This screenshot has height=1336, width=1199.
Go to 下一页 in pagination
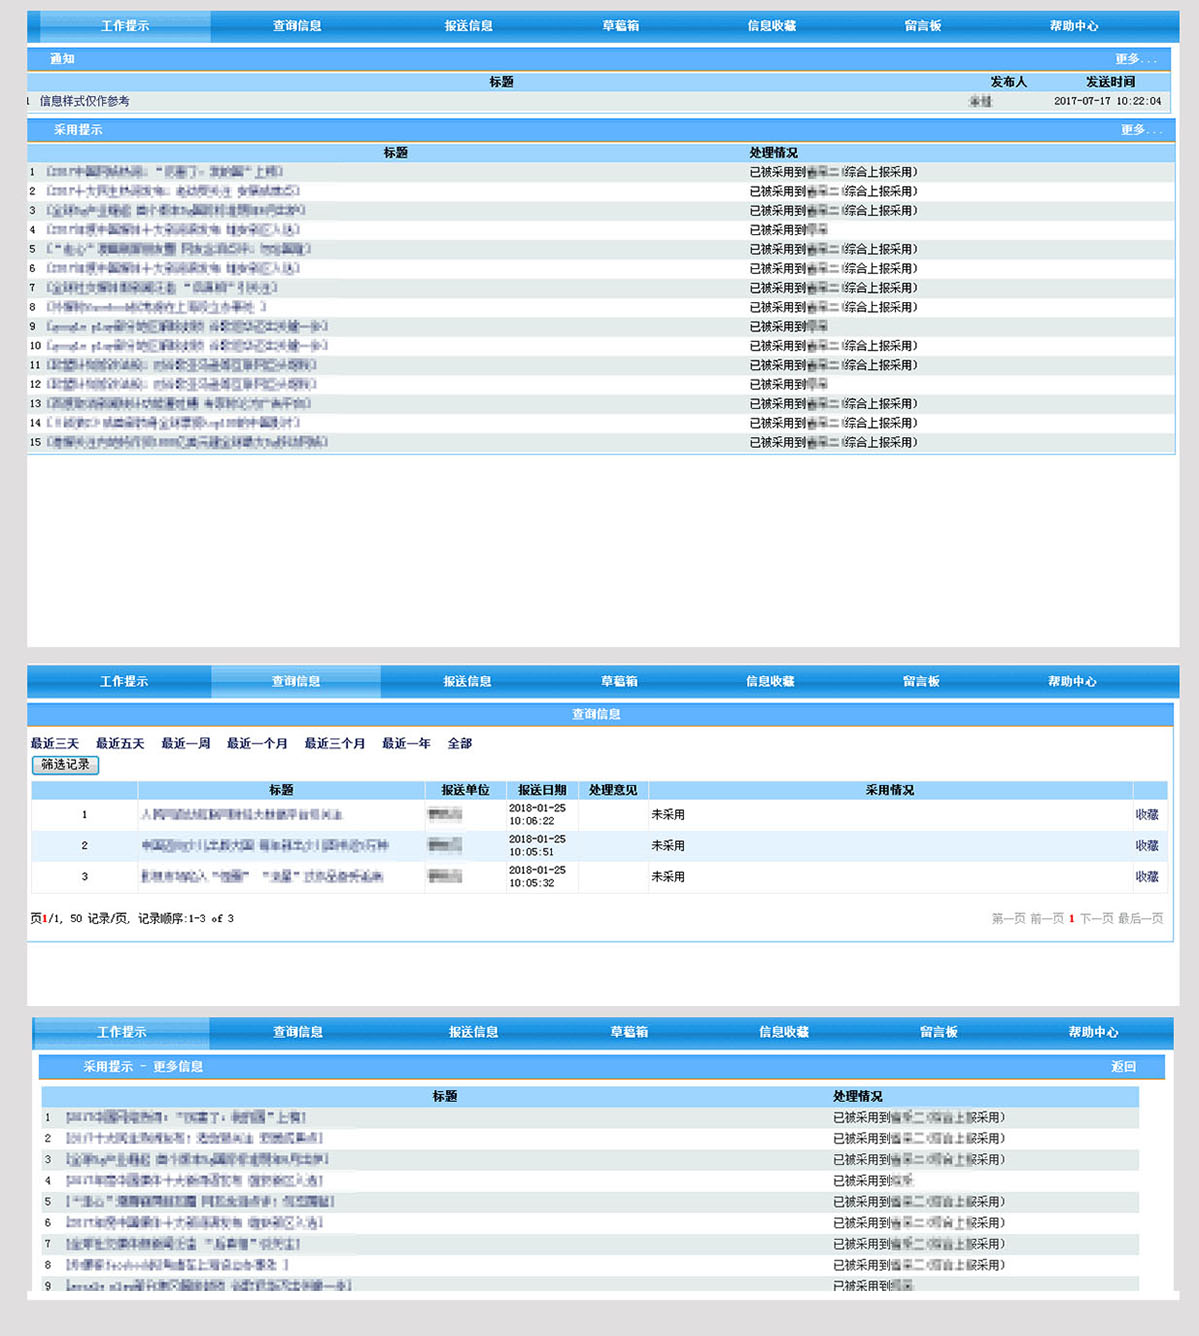(1096, 918)
